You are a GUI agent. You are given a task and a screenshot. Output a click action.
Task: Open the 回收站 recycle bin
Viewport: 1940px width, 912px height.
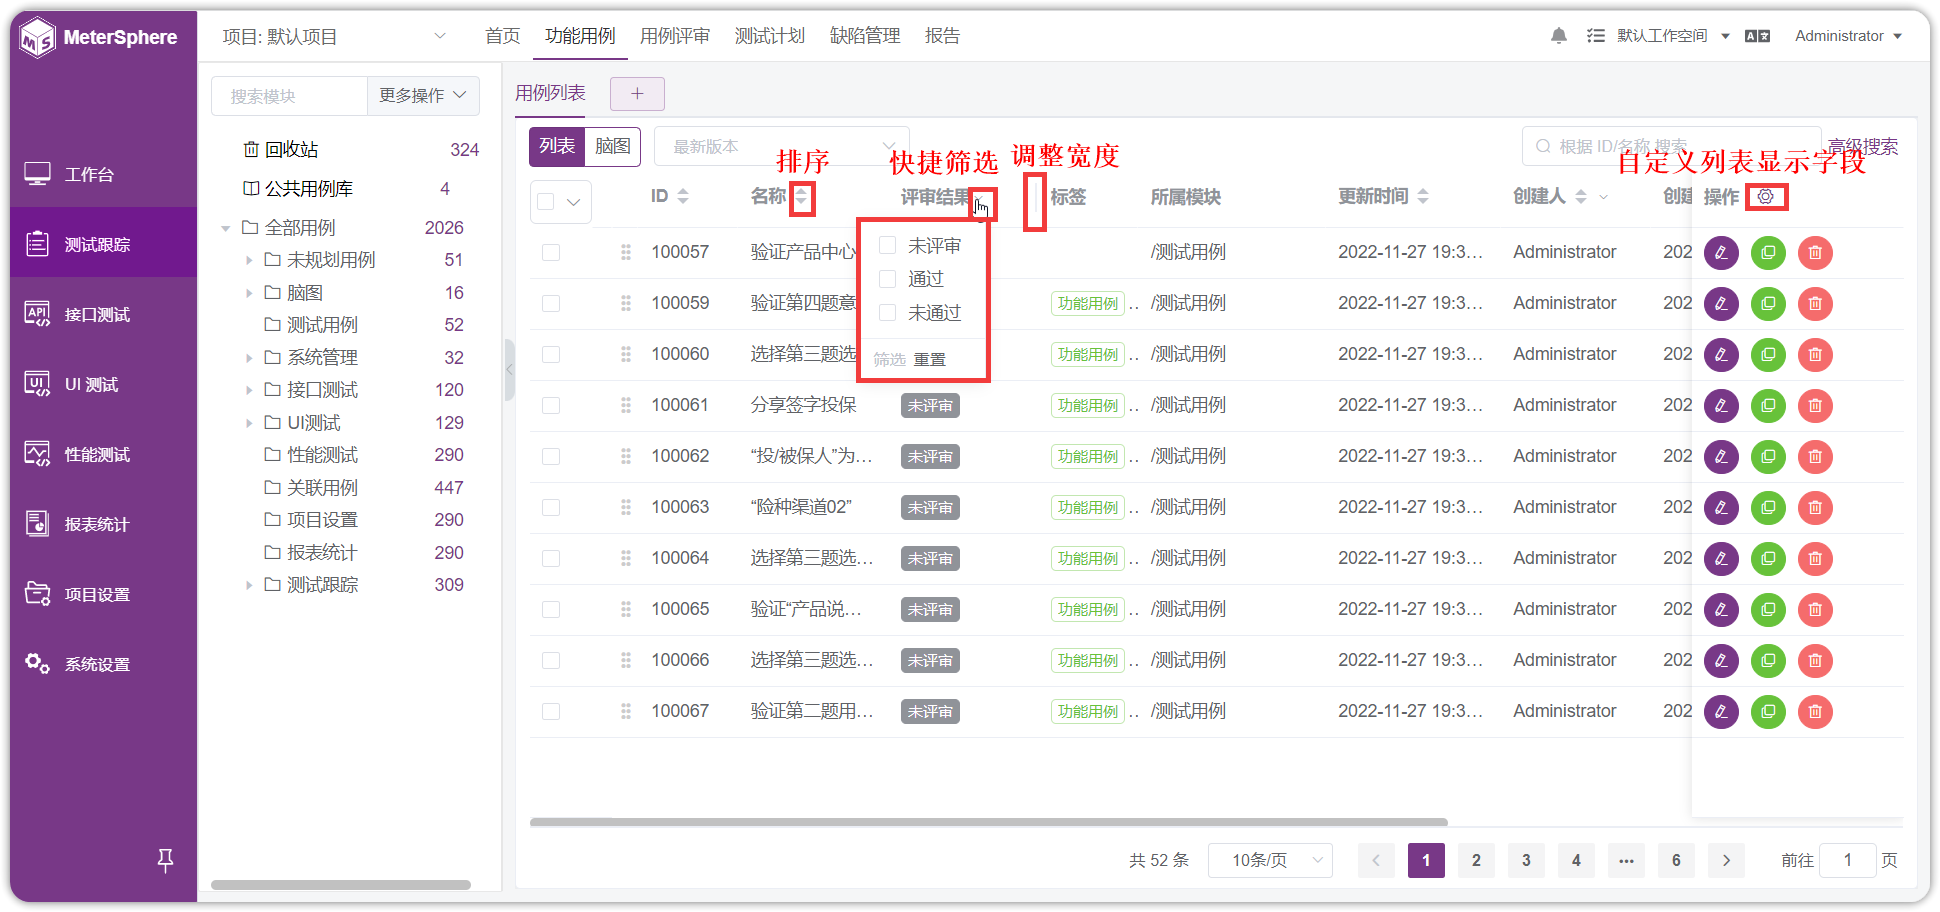(x=281, y=150)
